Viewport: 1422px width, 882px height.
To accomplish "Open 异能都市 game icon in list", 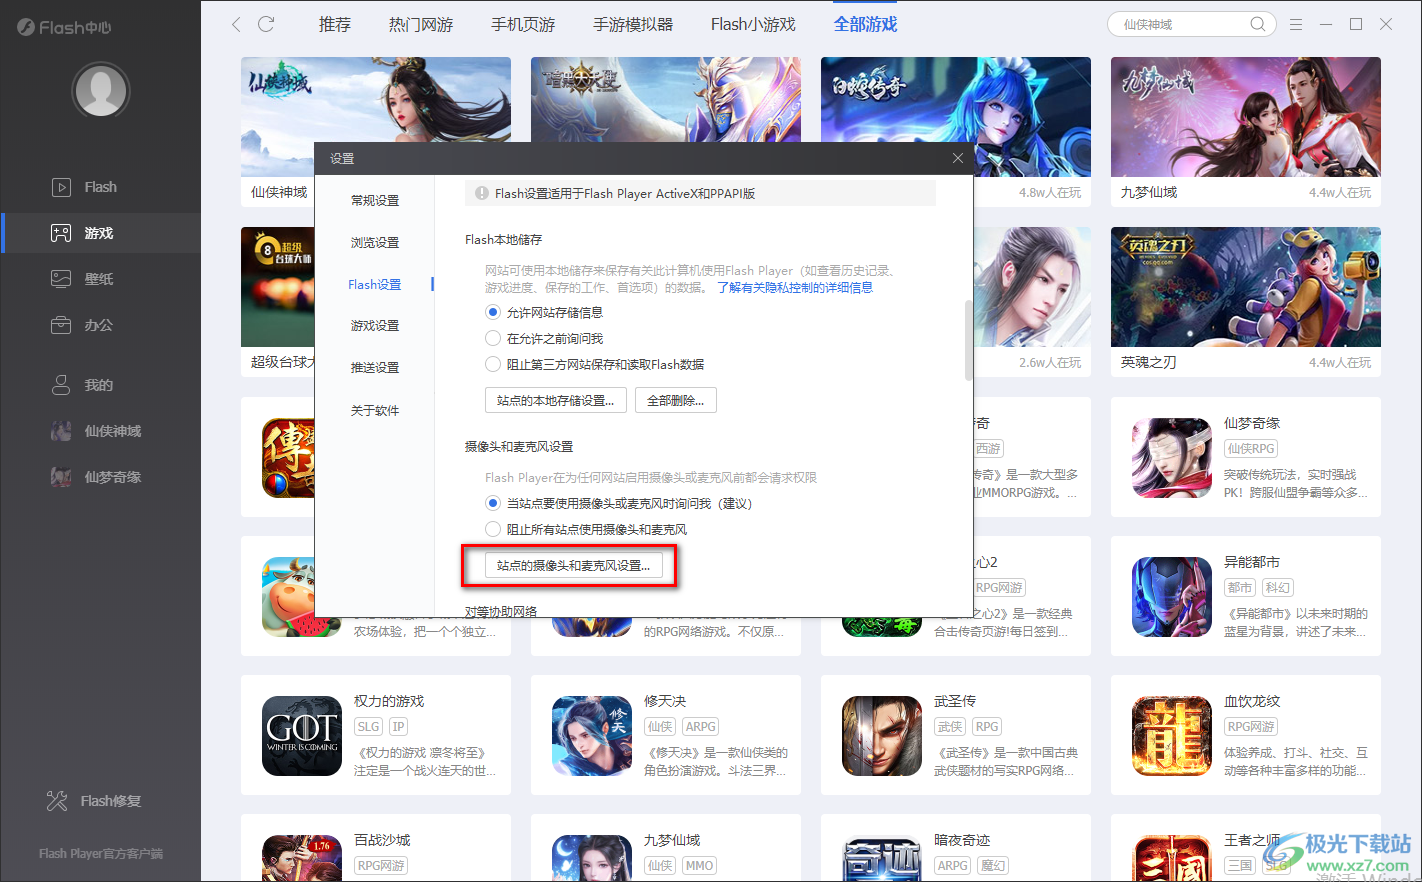I will (1172, 597).
